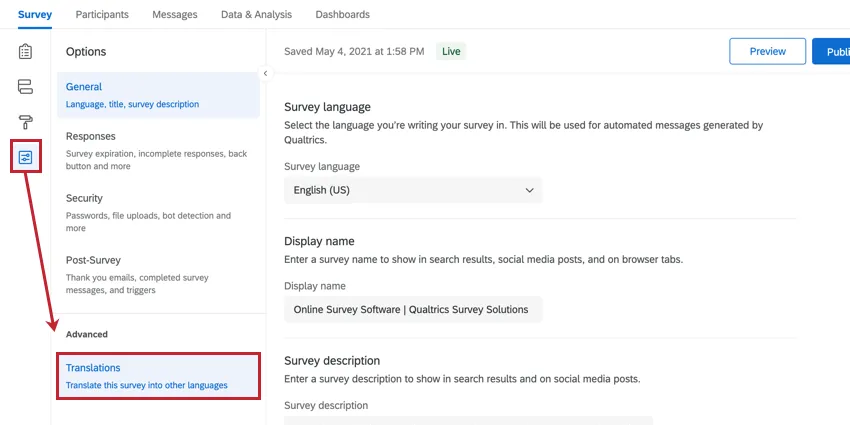
Task: Open the Messages tab
Action: point(175,15)
